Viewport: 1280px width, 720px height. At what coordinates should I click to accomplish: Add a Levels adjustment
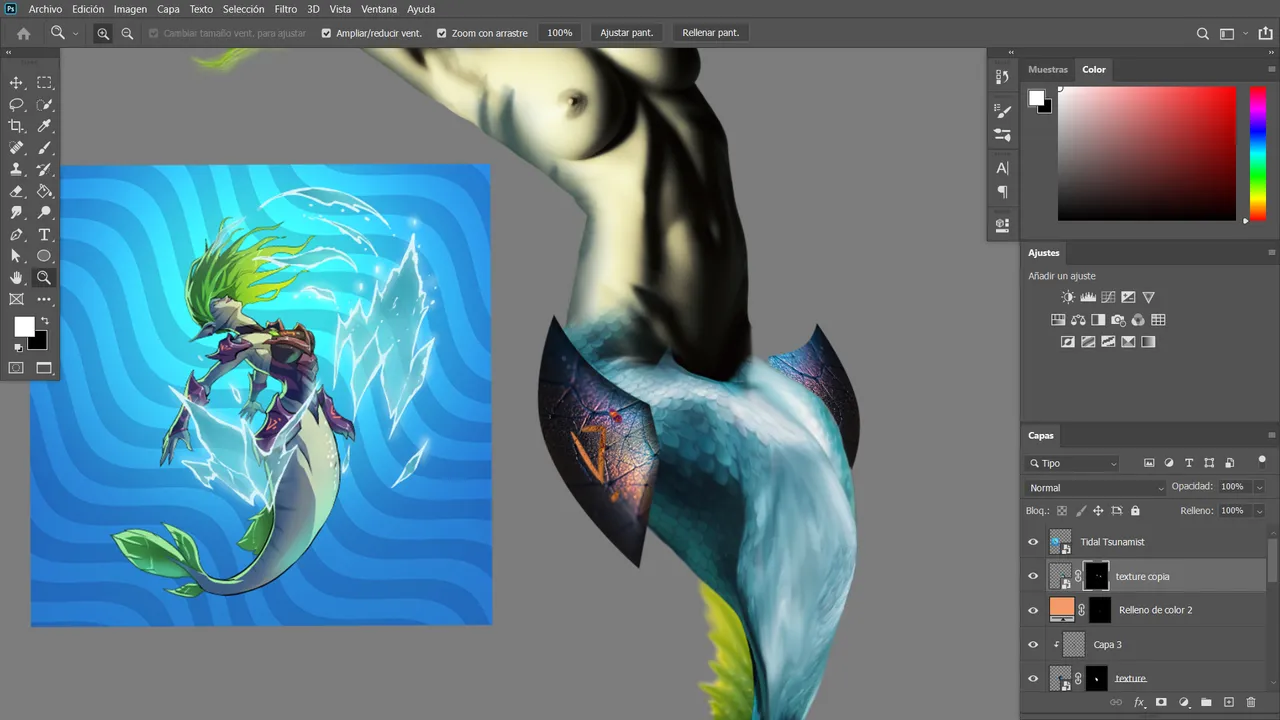(x=1088, y=297)
